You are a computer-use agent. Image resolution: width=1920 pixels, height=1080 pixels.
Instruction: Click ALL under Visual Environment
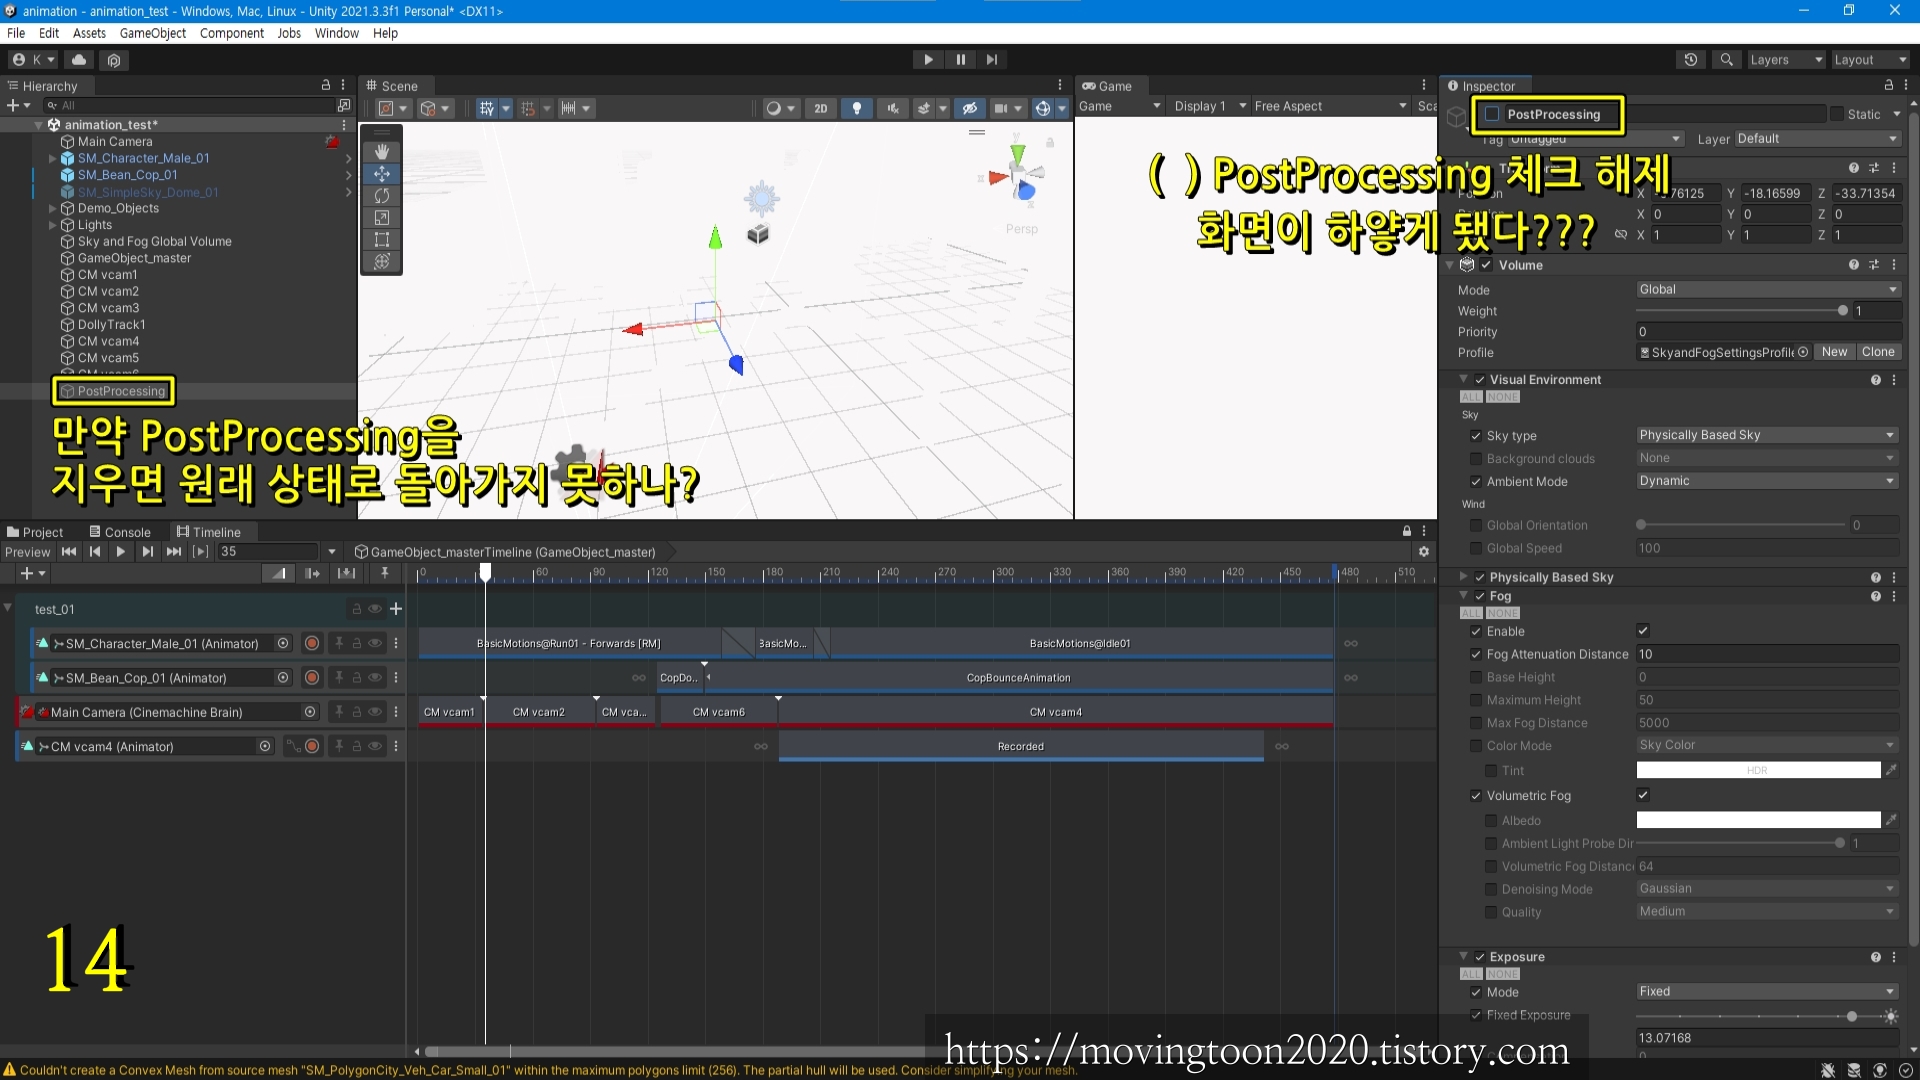[1471, 397]
